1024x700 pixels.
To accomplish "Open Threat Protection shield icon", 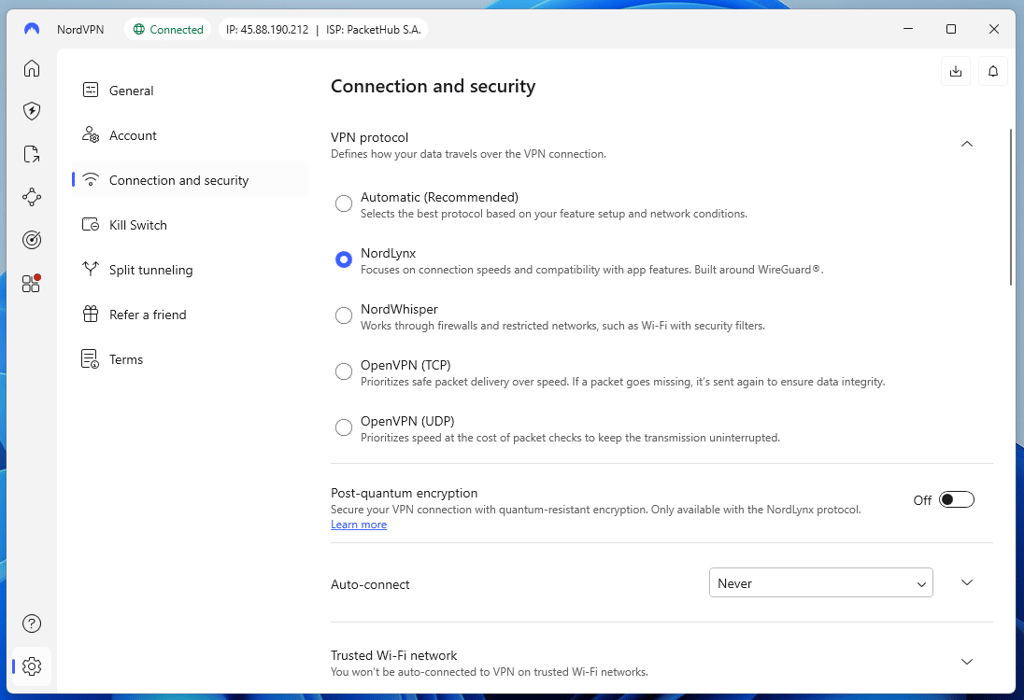I will pyautogui.click(x=31, y=111).
